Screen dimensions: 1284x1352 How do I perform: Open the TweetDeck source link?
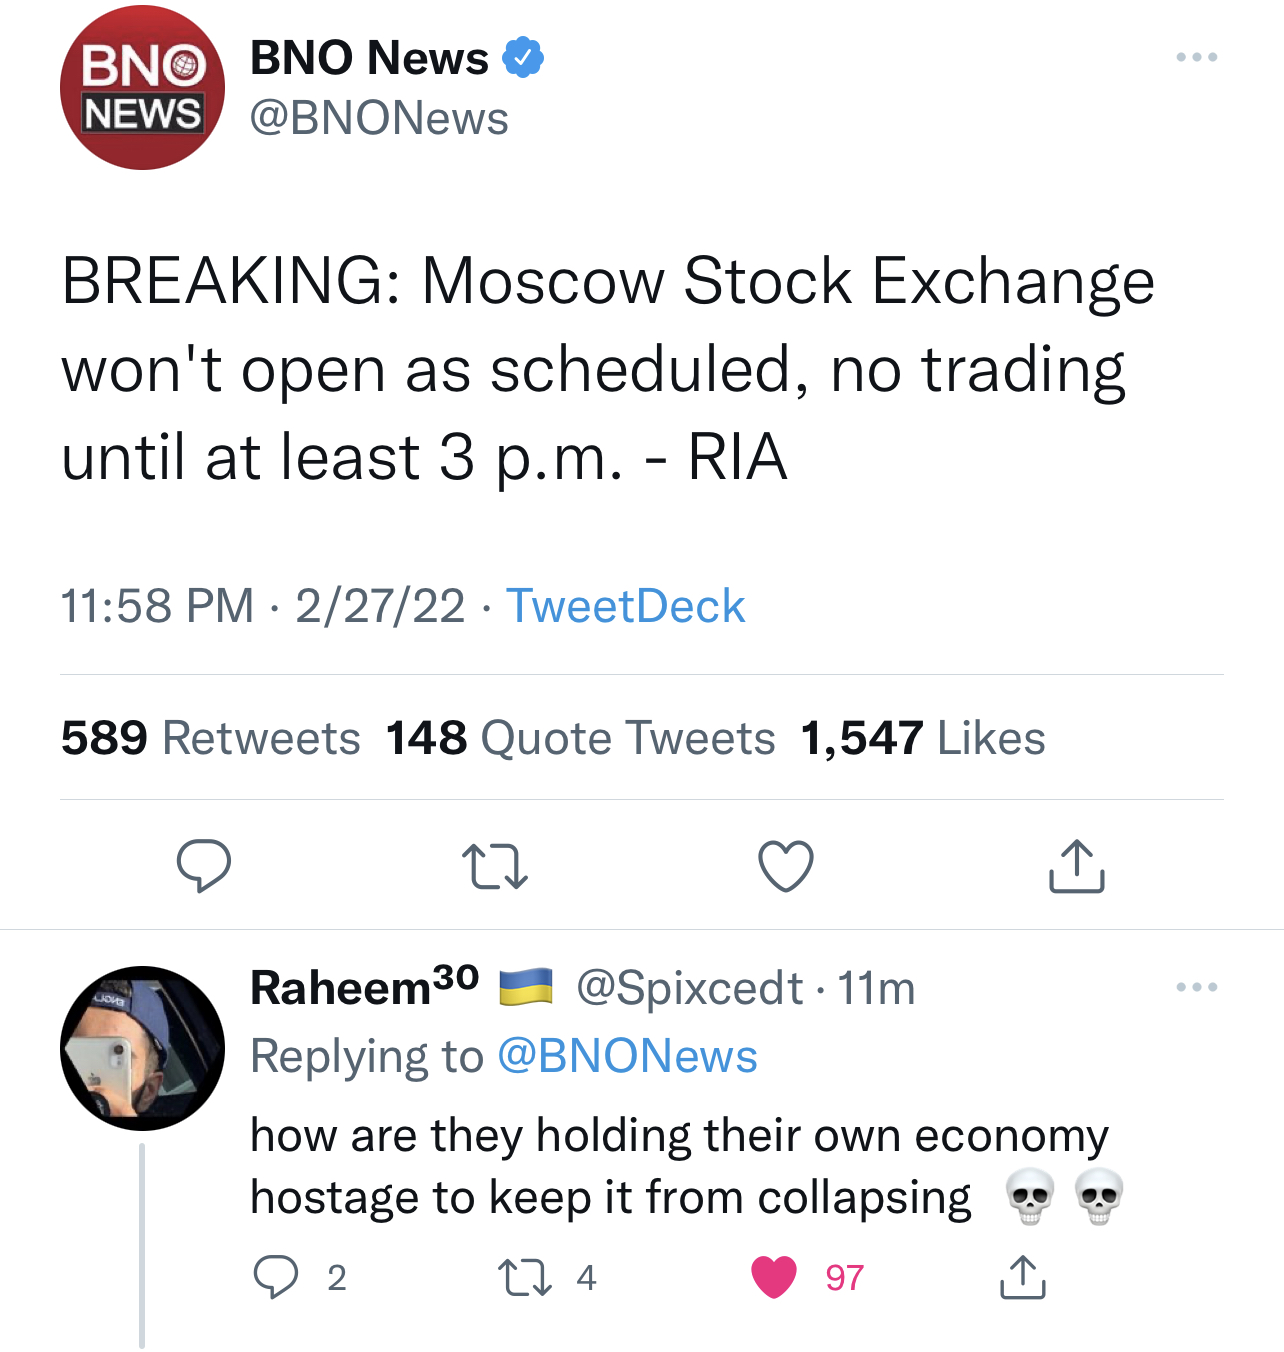click(x=625, y=606)
